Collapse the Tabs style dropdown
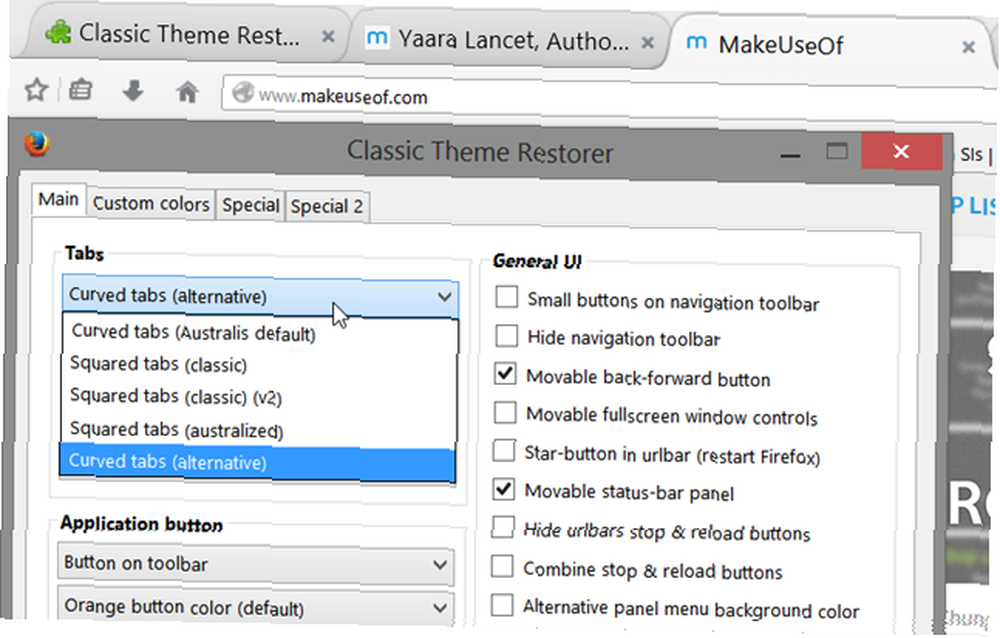The height and width of the screenshot is (638, 1000). pyautogui.click(x=260, y=297)
